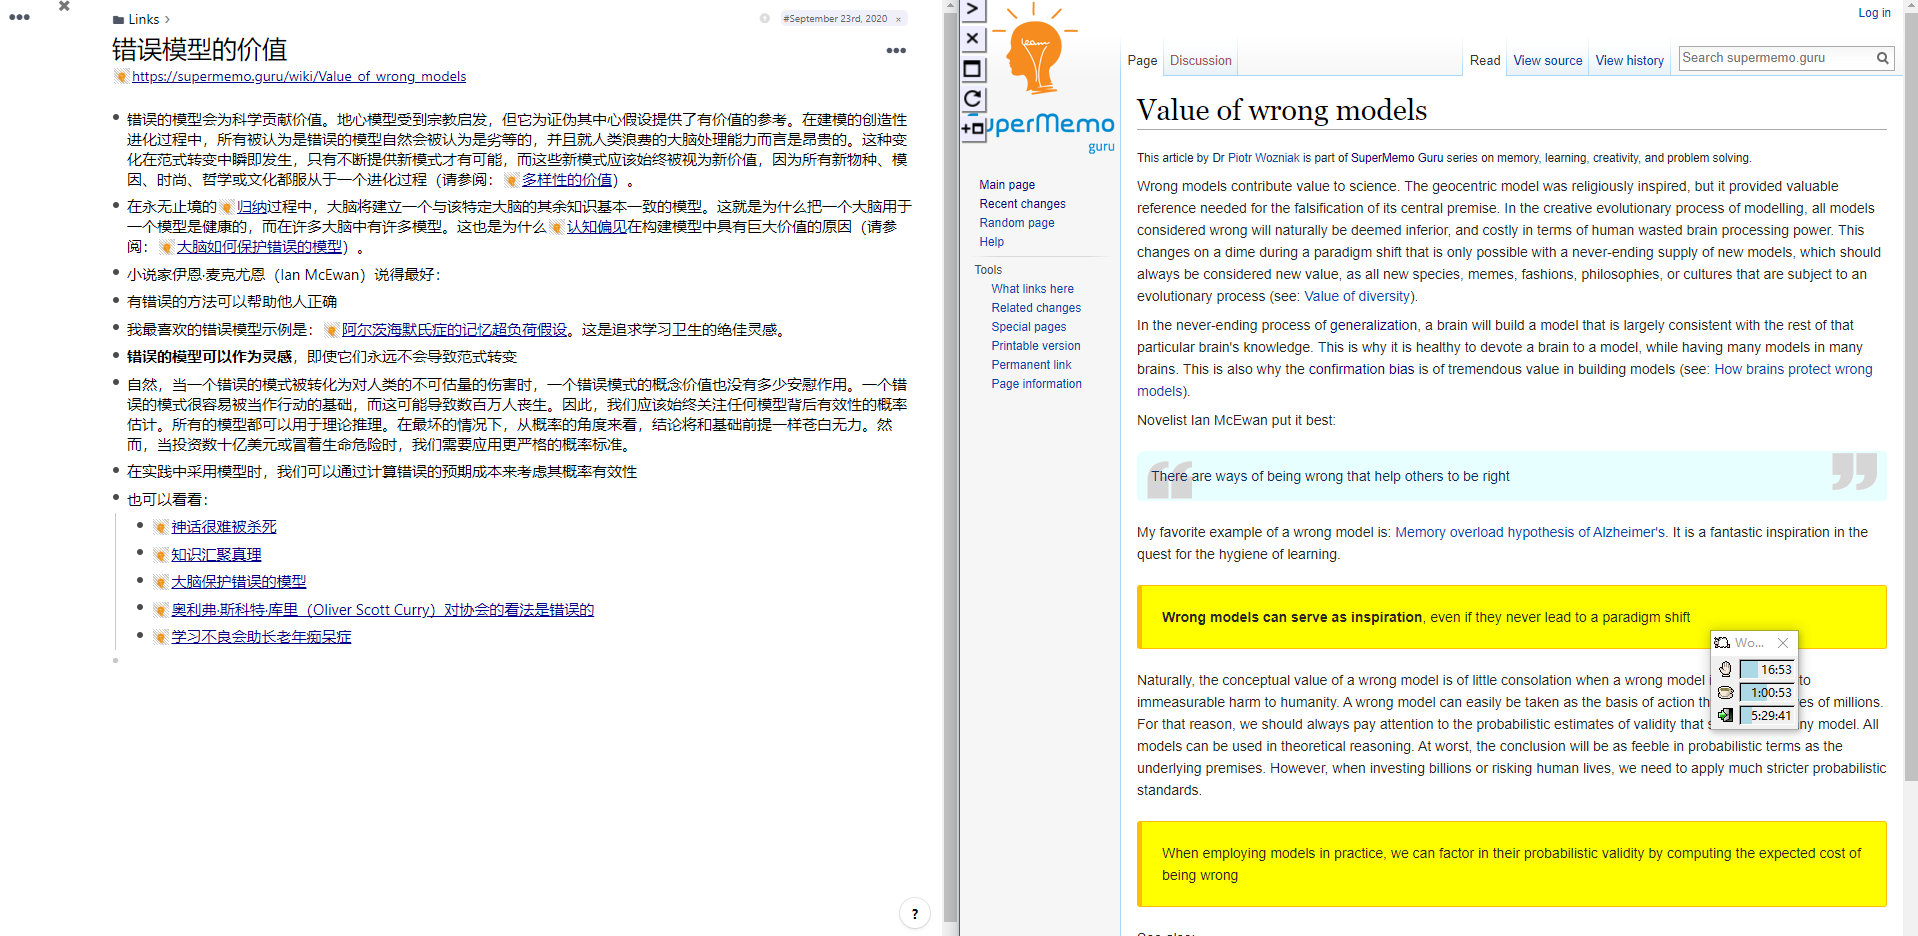The width and height of the screenshot is (1918, 936).
Task: Click the coffee cup icon in timer widget
Action: 1725,692
